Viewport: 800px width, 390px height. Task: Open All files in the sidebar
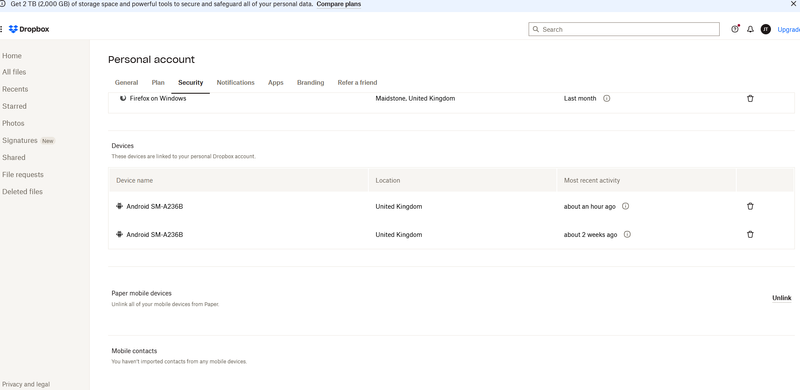coord(14,72)
